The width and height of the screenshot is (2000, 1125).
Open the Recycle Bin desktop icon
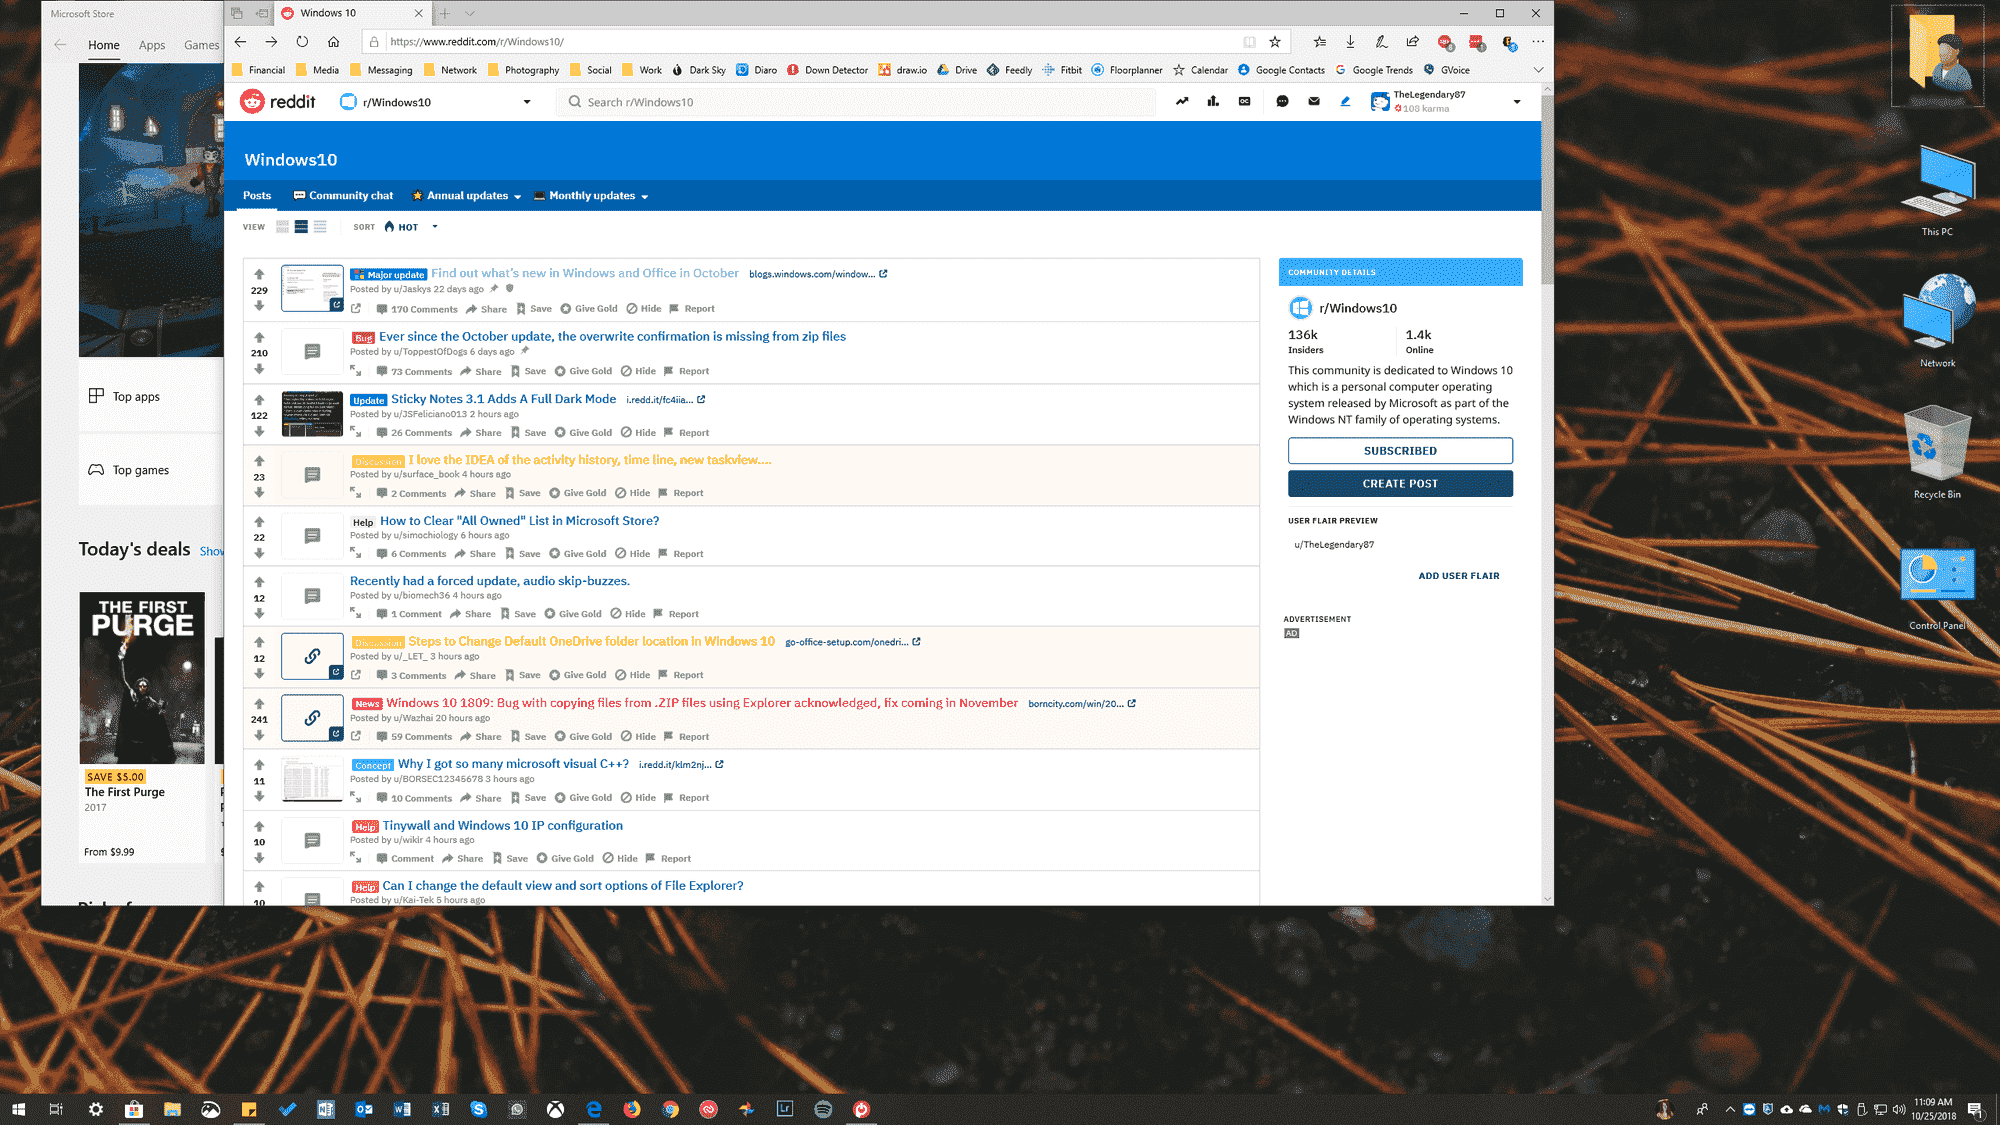[1937, 452]
